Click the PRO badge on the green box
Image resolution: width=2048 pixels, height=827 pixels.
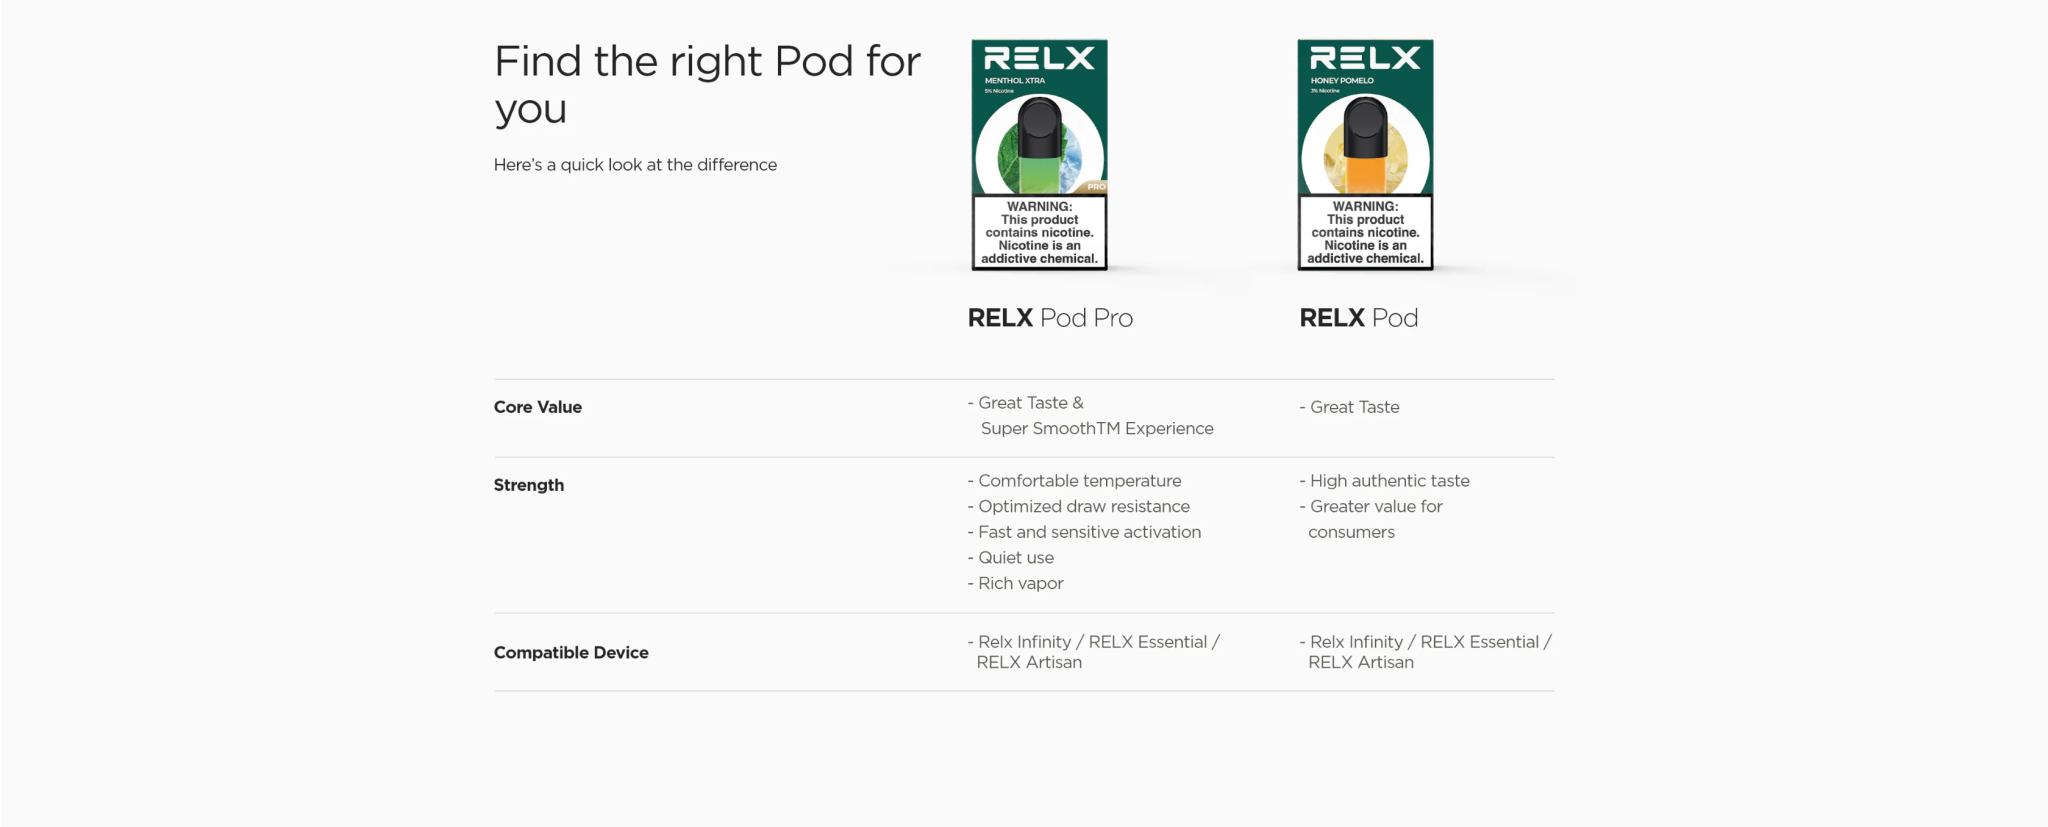[1096, 187]
